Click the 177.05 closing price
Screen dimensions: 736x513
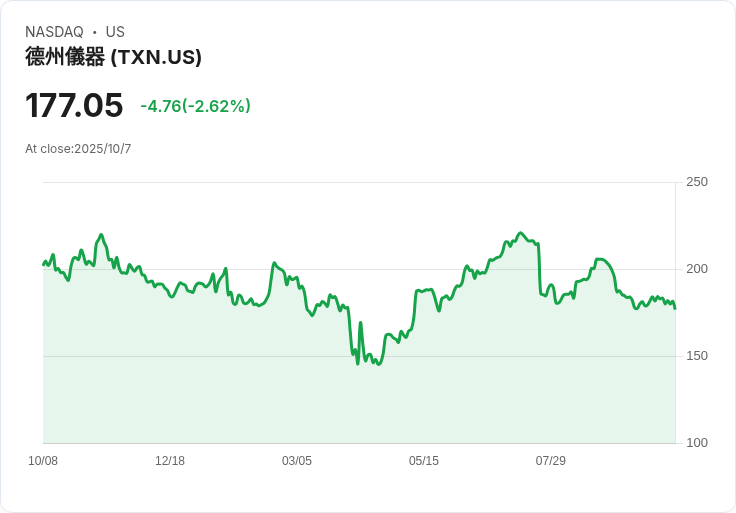[74, 105]
